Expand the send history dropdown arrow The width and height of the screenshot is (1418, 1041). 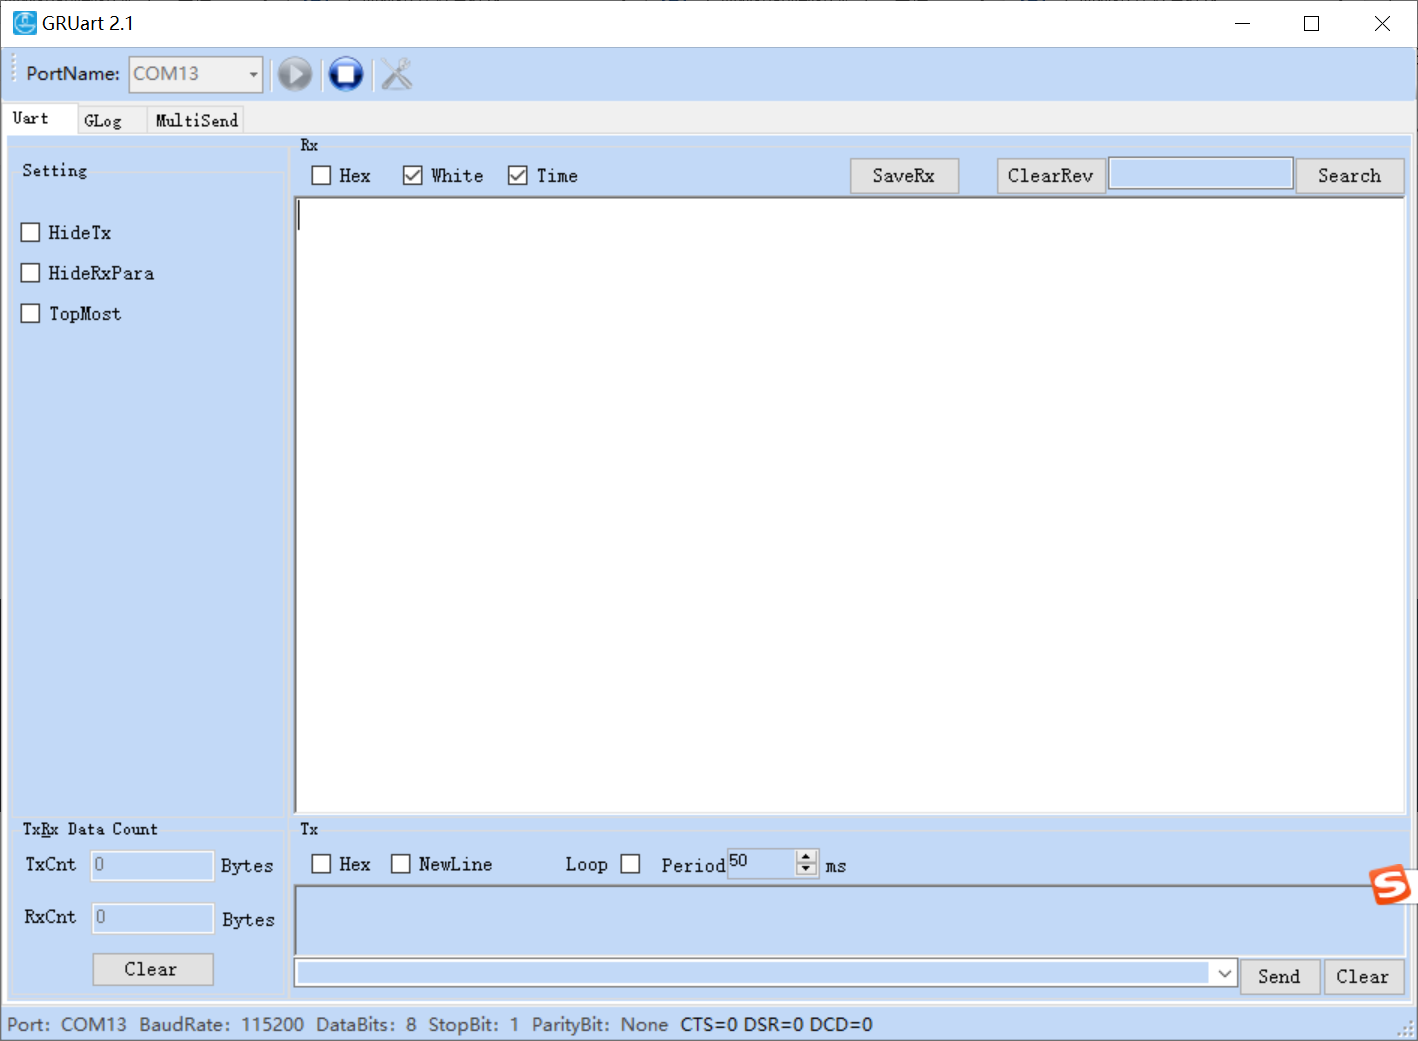1224,974
